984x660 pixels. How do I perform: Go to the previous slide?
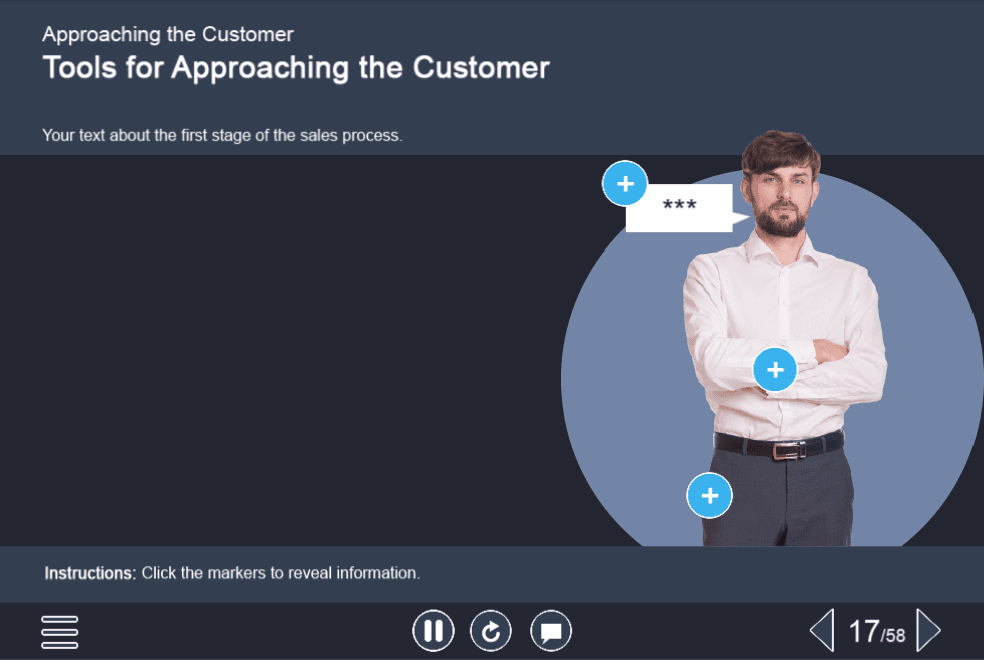[x=821, y=631]
